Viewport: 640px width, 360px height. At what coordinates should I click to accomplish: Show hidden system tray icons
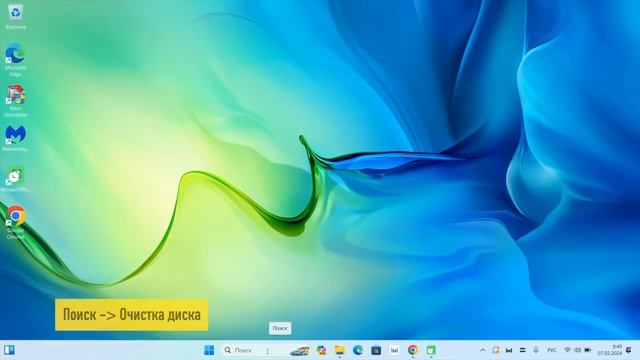tap(482, 350)
